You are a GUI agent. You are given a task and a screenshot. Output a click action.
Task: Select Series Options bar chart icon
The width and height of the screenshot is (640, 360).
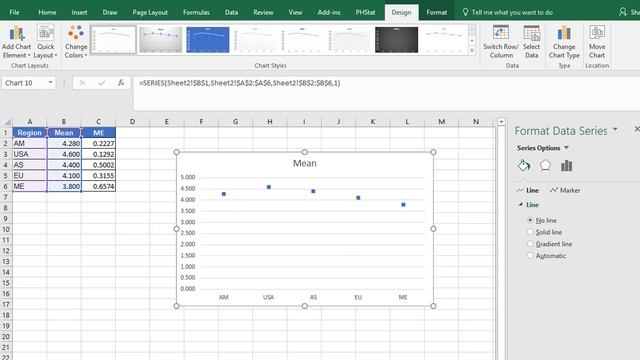coord(567,165)
